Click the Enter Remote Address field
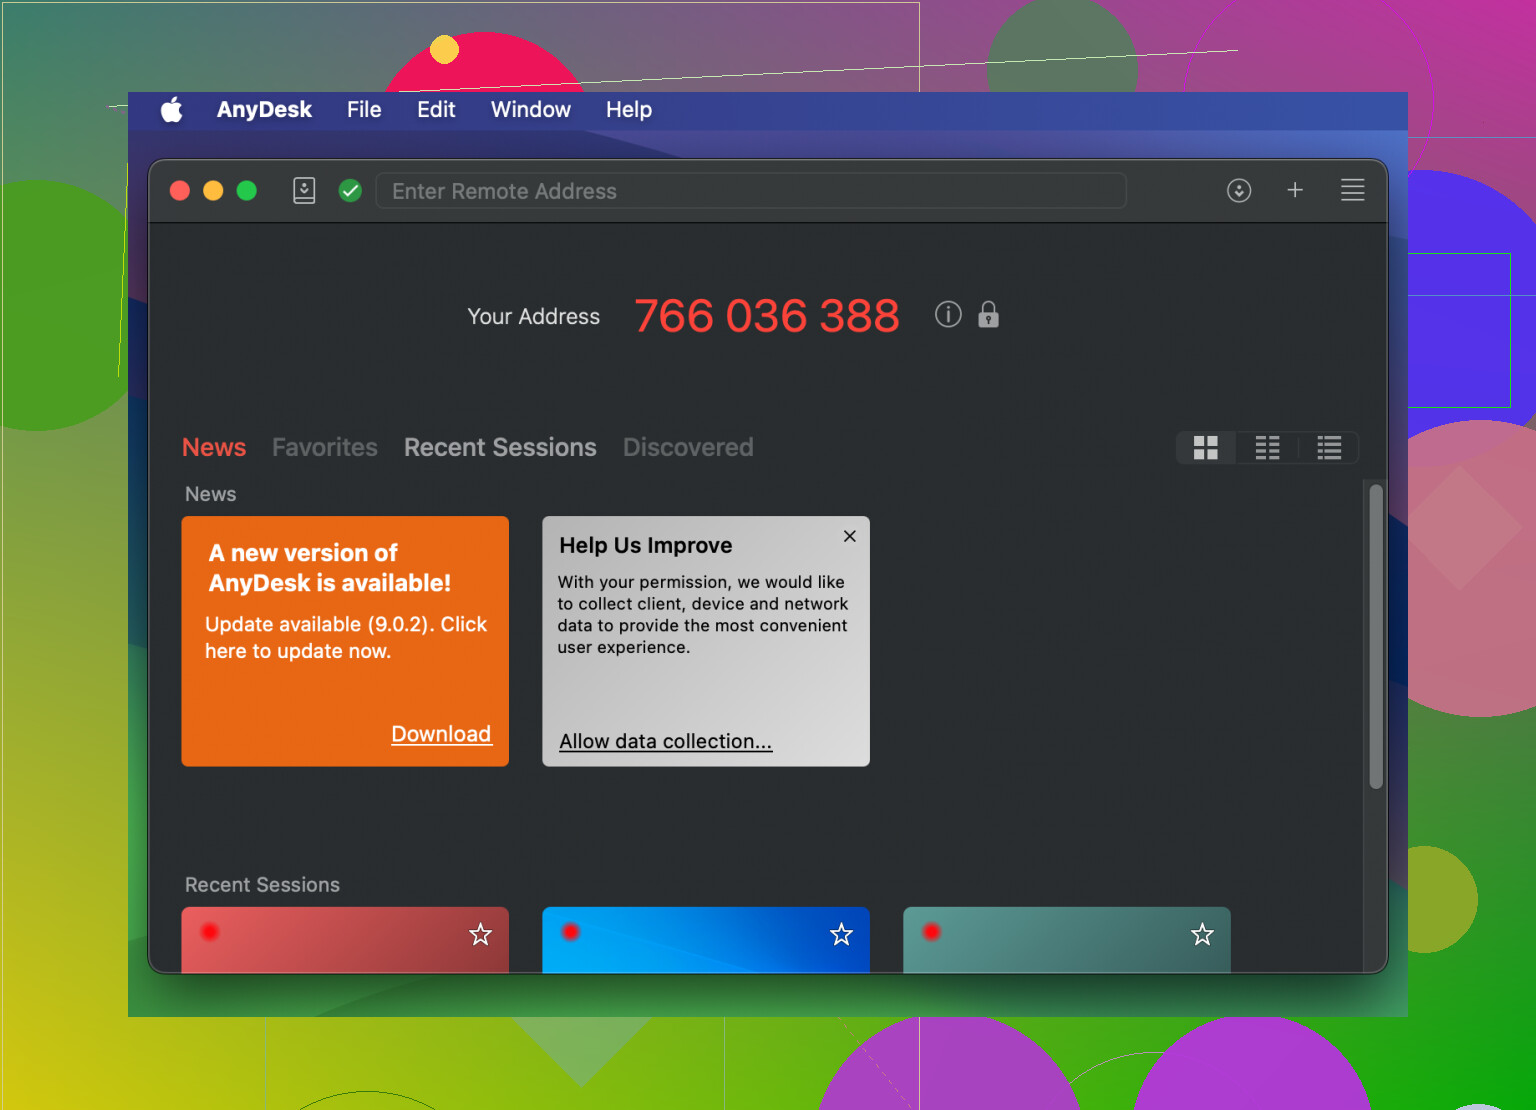Viewport: 1536px width, 1110px height. pos(751,190)
